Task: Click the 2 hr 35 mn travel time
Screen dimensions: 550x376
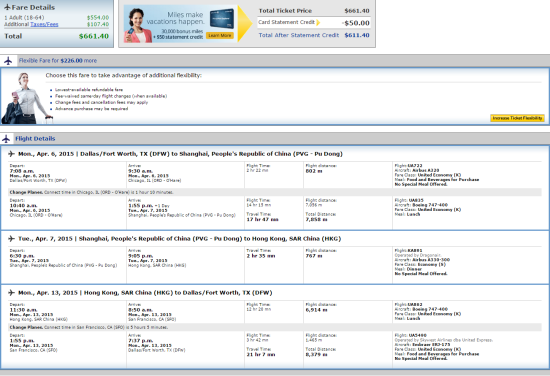Action: [x=261, y=256]
